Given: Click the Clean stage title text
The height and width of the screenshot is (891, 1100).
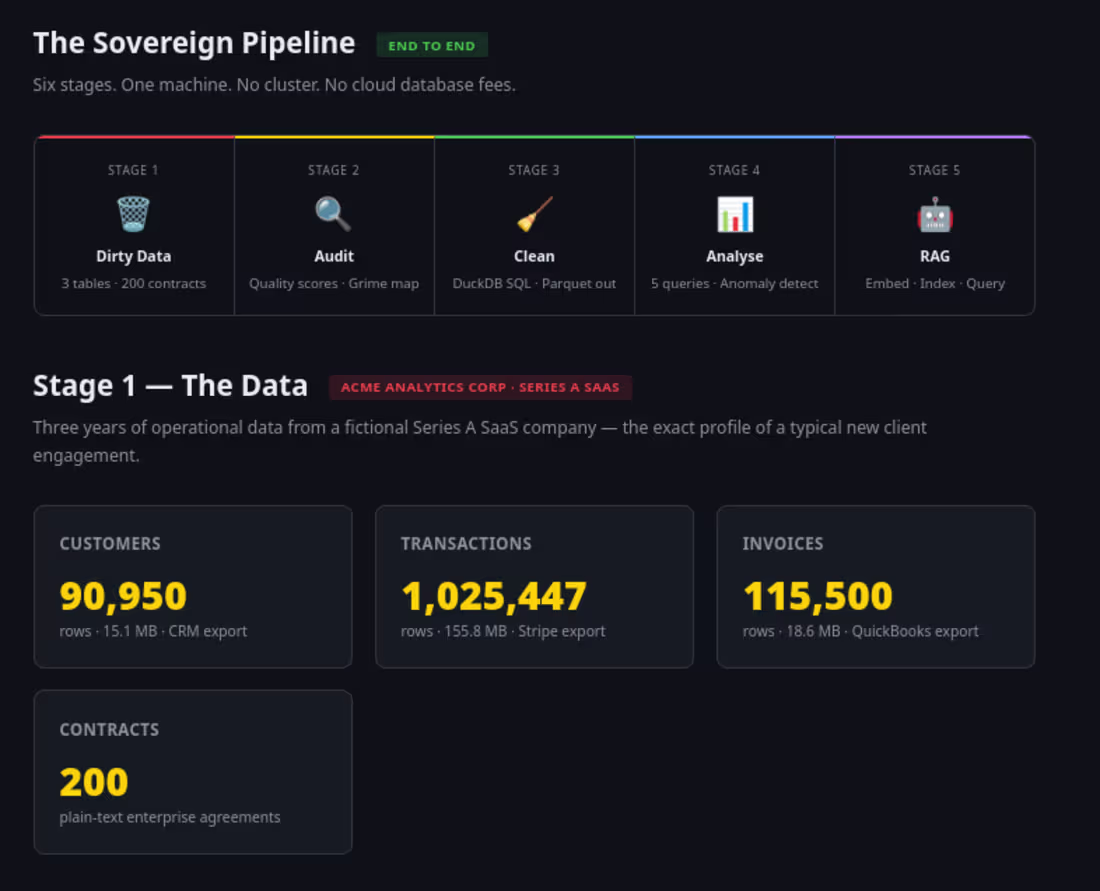Looking at the screenshot, I should [535, 256].
